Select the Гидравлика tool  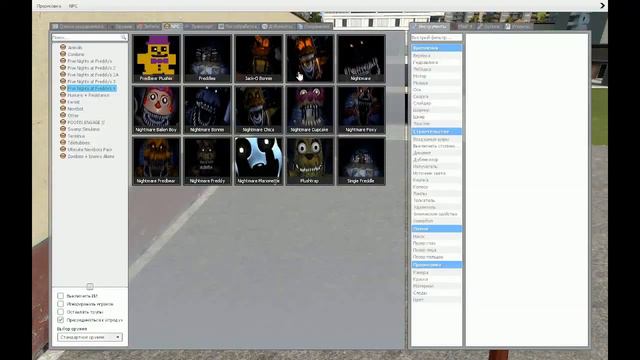(436, 62)
